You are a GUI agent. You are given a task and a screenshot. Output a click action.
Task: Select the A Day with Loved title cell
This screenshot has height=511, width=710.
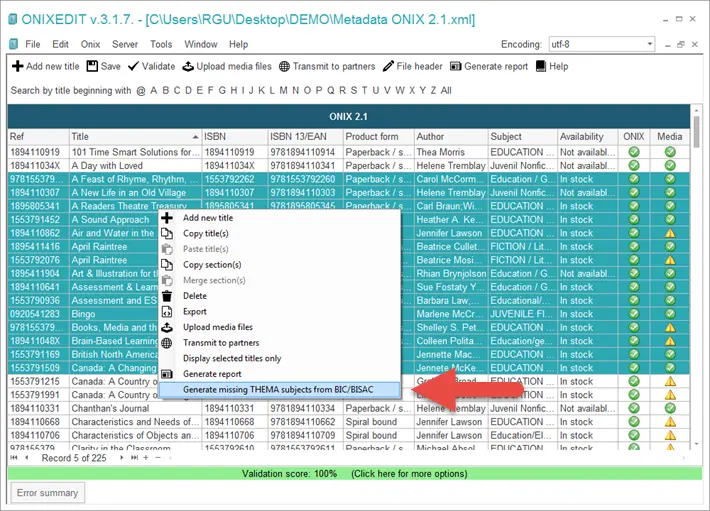pyautogui.click(x=135, y=166)
